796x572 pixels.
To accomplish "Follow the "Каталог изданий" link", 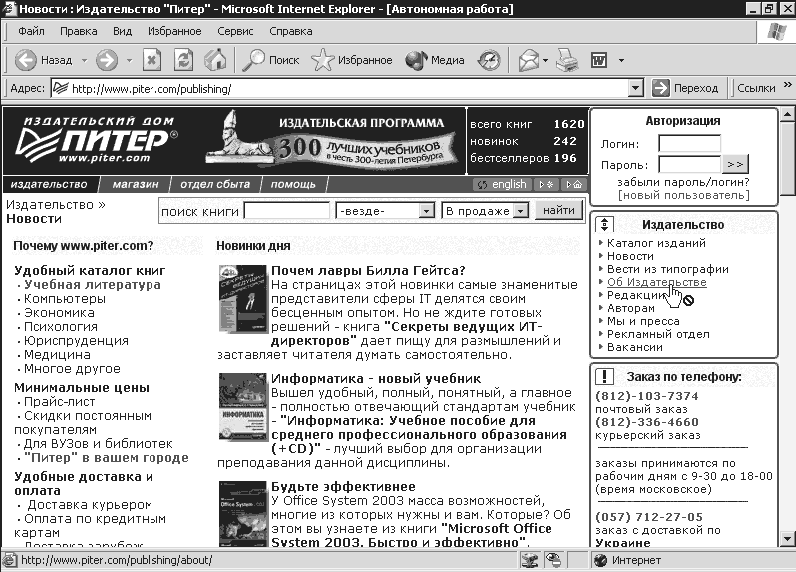I will pyautogui.click(x=656, y=243).
